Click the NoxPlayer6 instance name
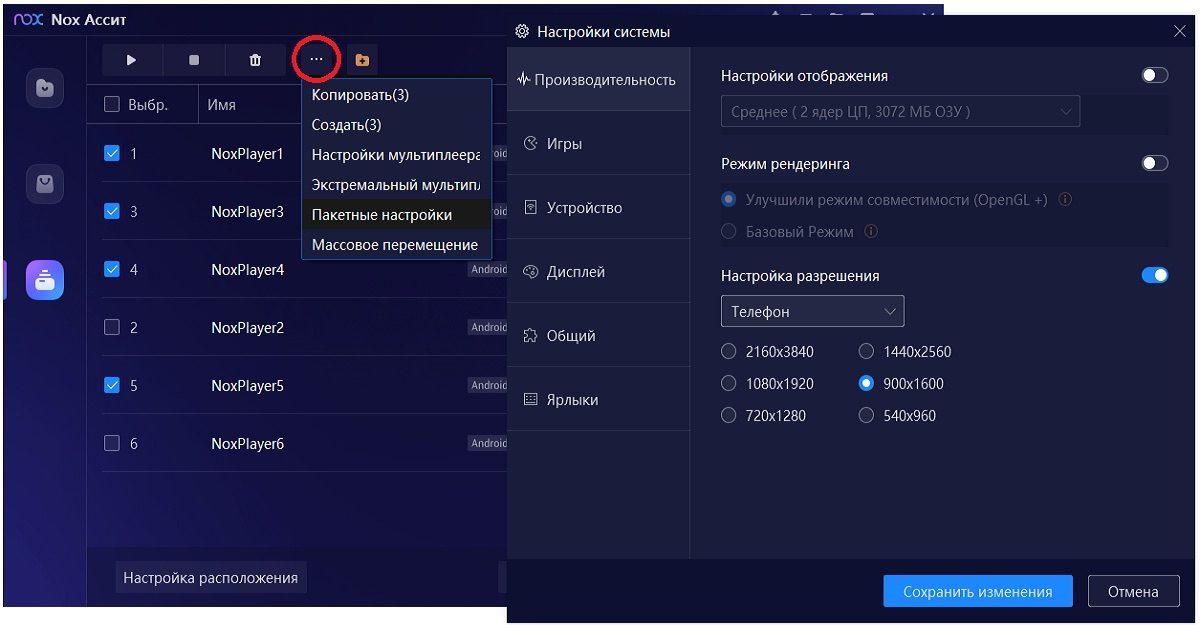Image resolution: width=1200 pixels, height=625 pixels. point(247,444)
